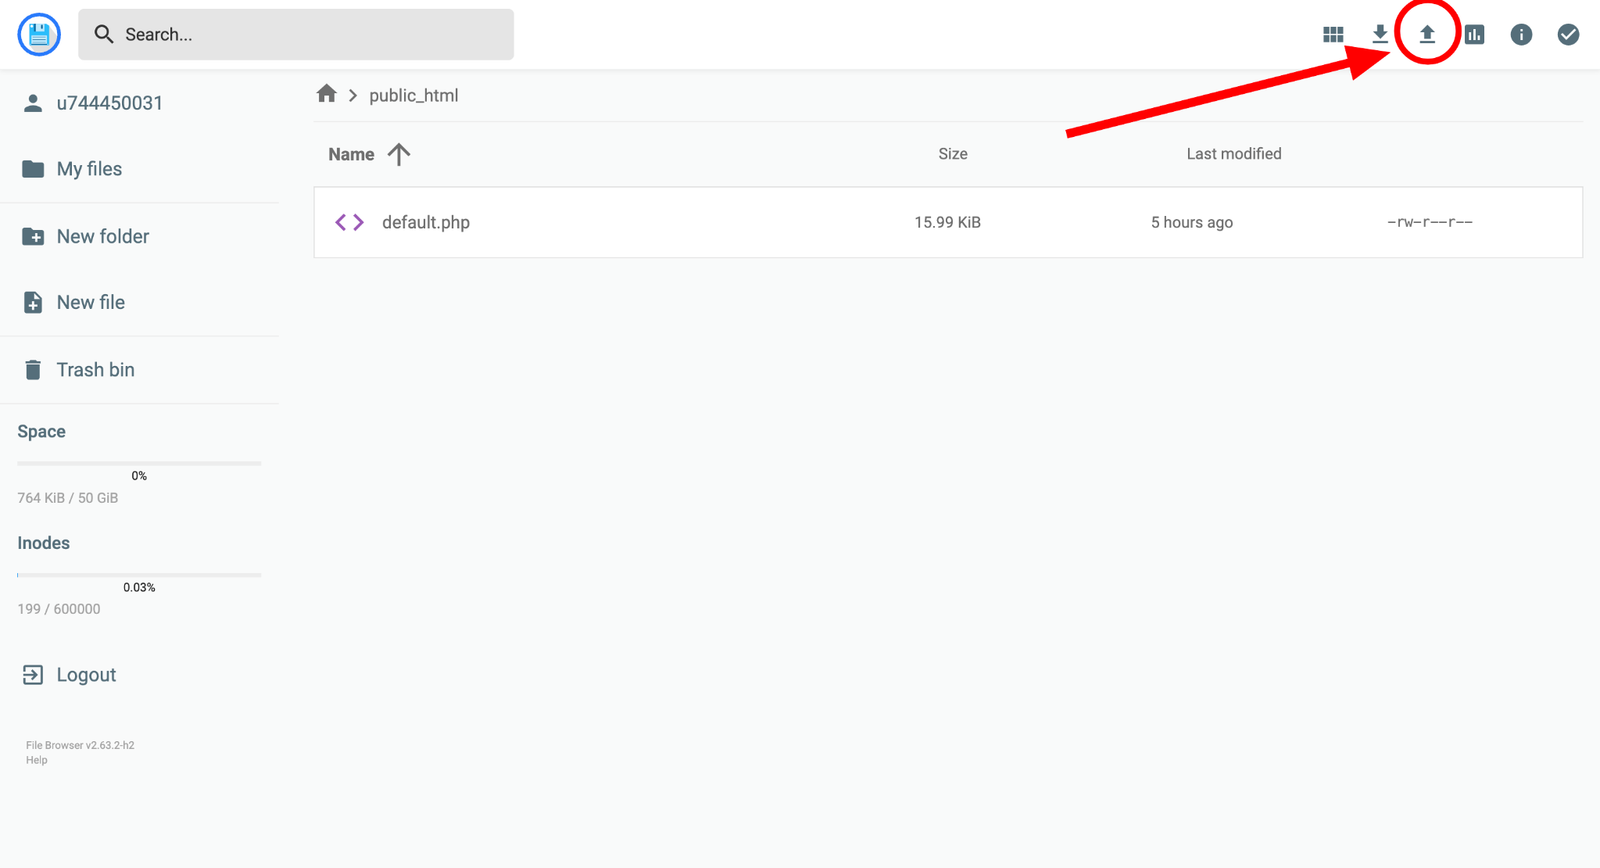The height and width of the screenshot is (868, 1600).
Task: Click the Inodes heading in the sidebar
Action: [43, 543]
